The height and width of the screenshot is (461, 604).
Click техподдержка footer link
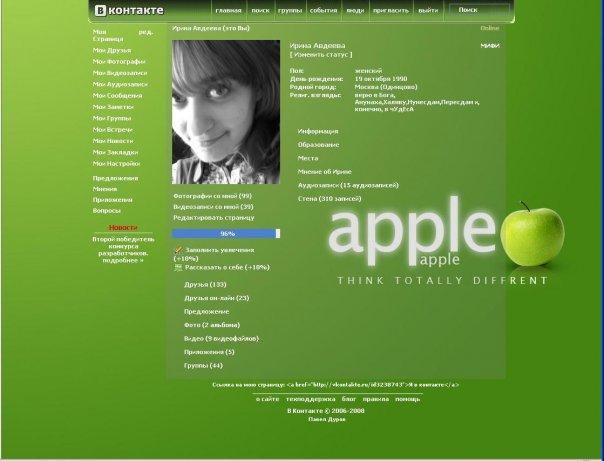click(310, 399)
